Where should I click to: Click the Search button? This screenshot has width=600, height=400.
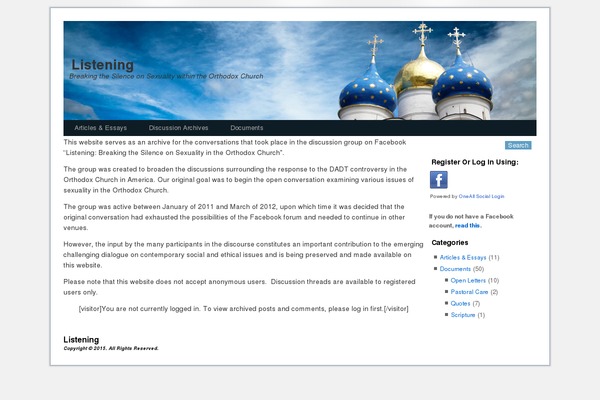(x=518, y=145)
